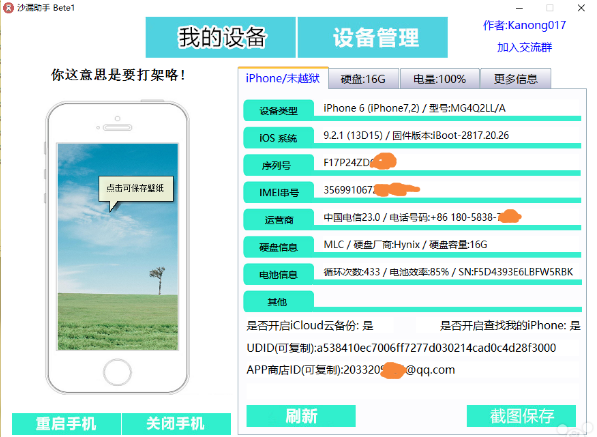The image size is (597, 437).
Task: Click the IMEI串号 label
Action: coord(279,193)
